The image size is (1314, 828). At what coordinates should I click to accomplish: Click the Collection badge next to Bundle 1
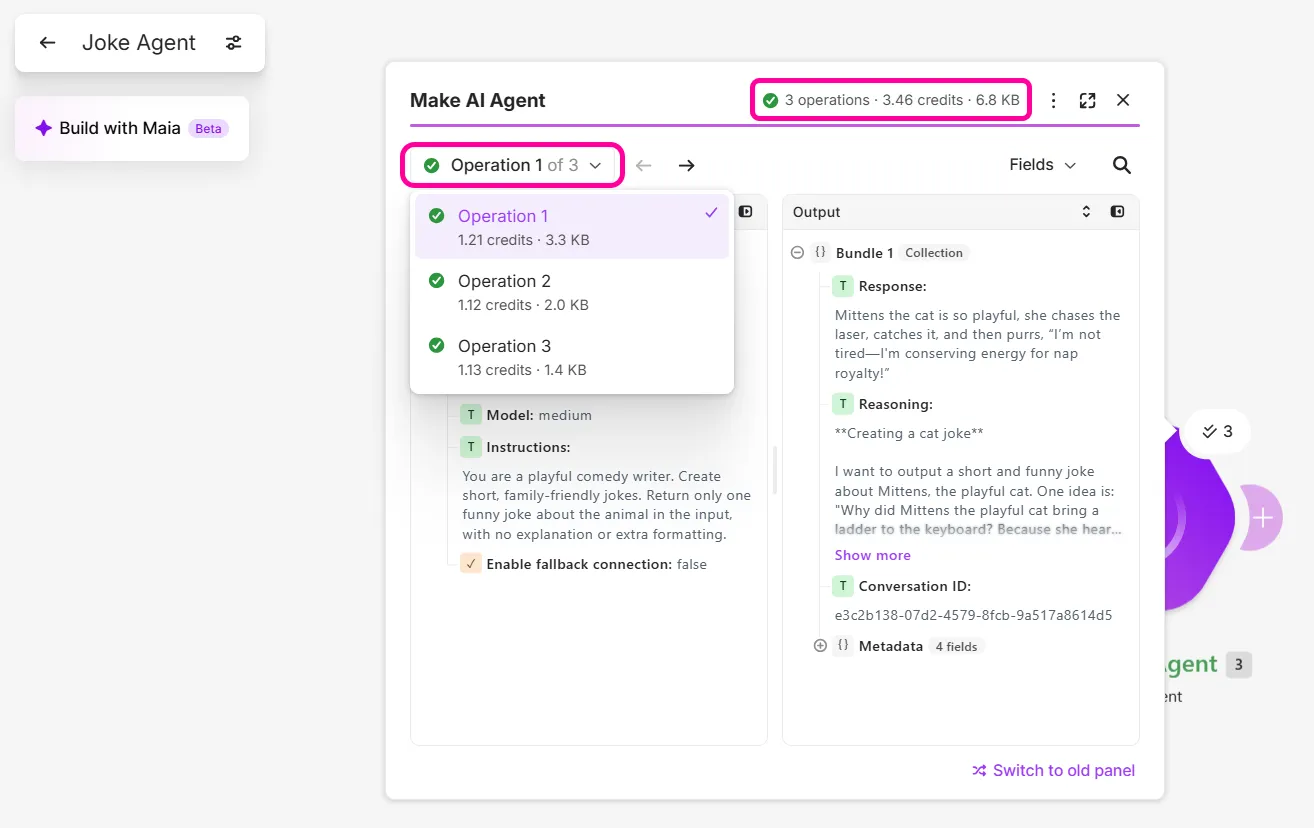point(934,253)
